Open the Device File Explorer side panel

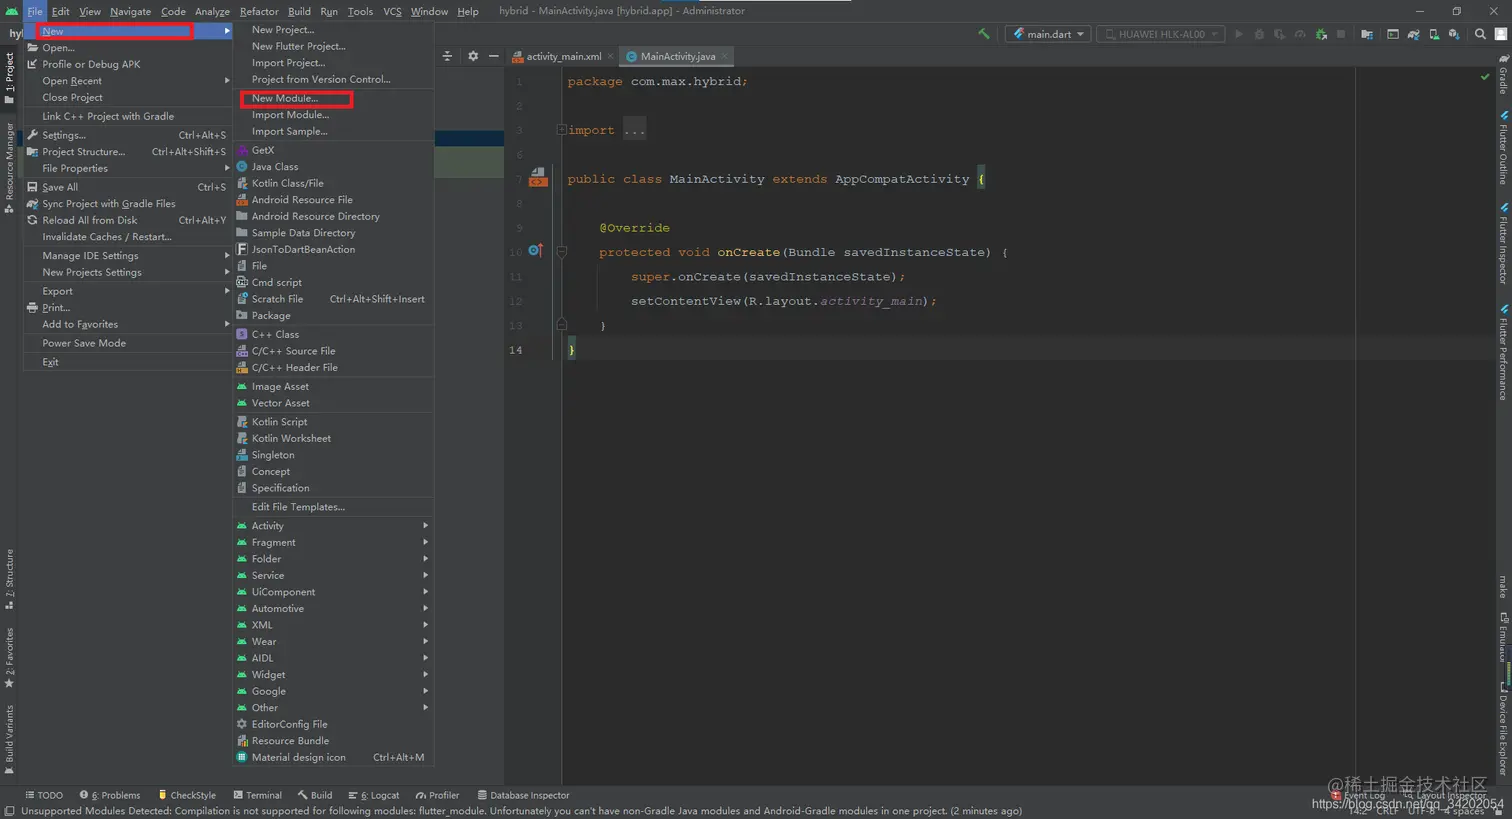click(1503, 730)
